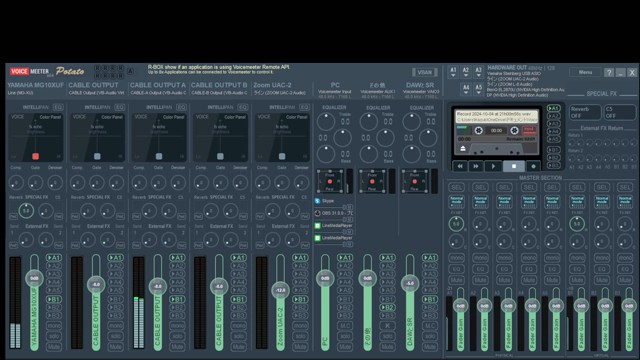Screen dimensions: 640x360
Task: Rewind the cassette recorder
Action: tap(460, 166)
